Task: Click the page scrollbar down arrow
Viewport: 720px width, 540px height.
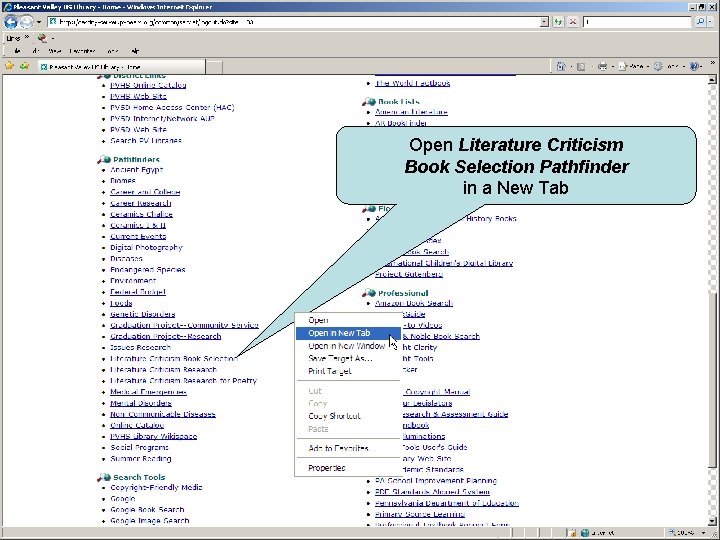Action: tap(712, 522)
